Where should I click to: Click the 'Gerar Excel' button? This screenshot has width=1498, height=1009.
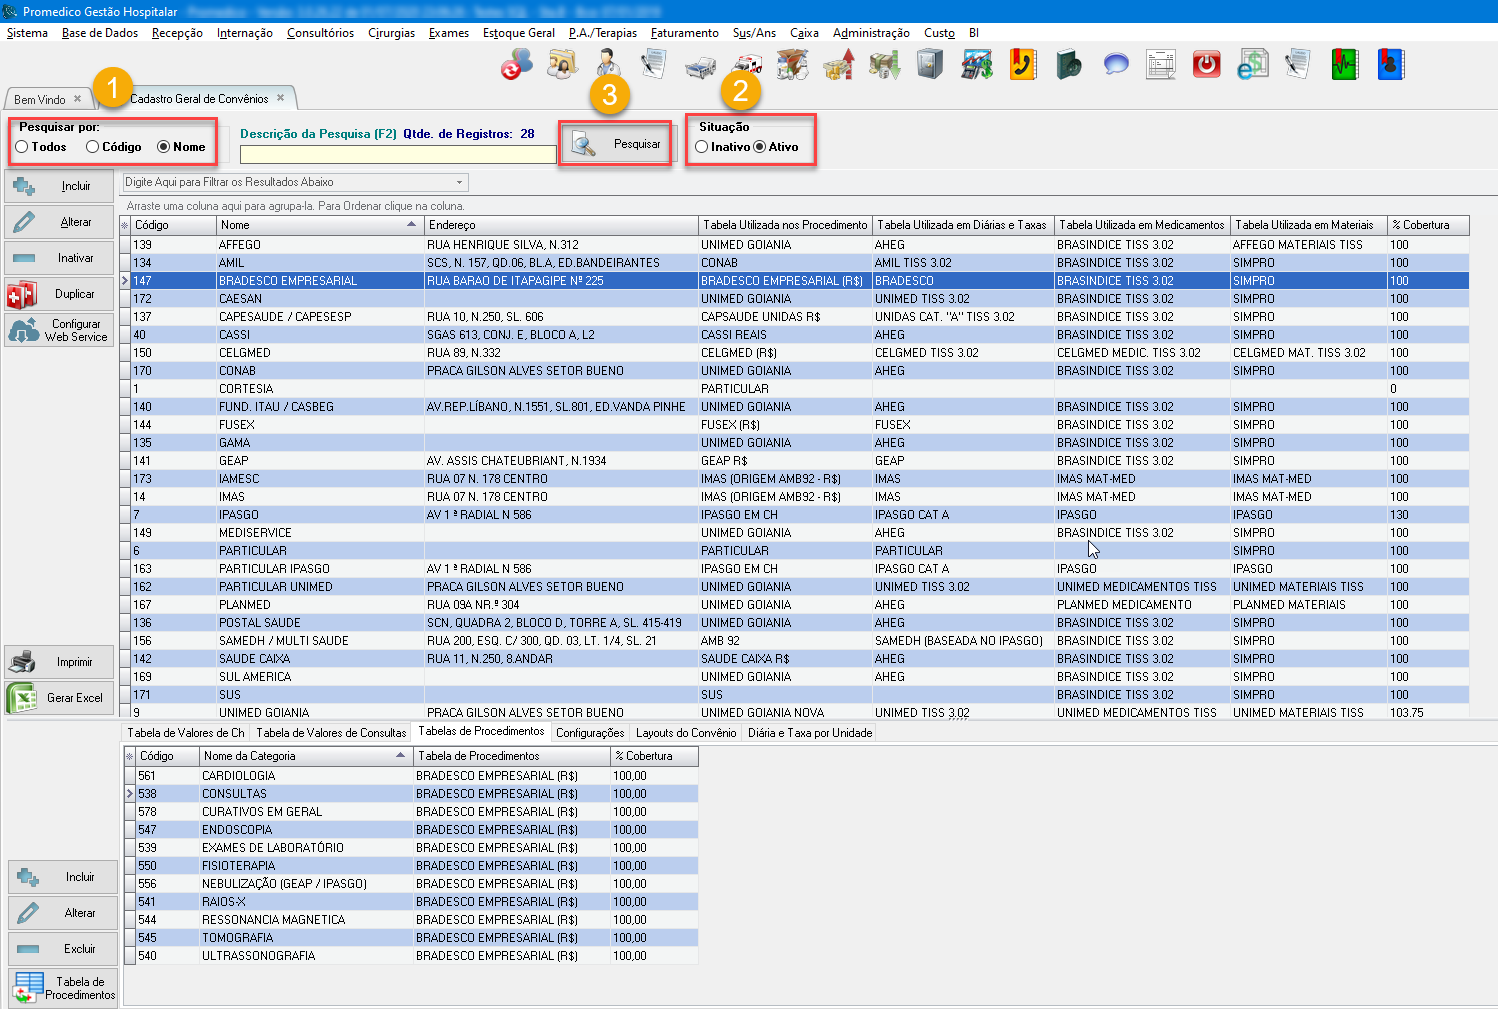click(x=60, y=698)
